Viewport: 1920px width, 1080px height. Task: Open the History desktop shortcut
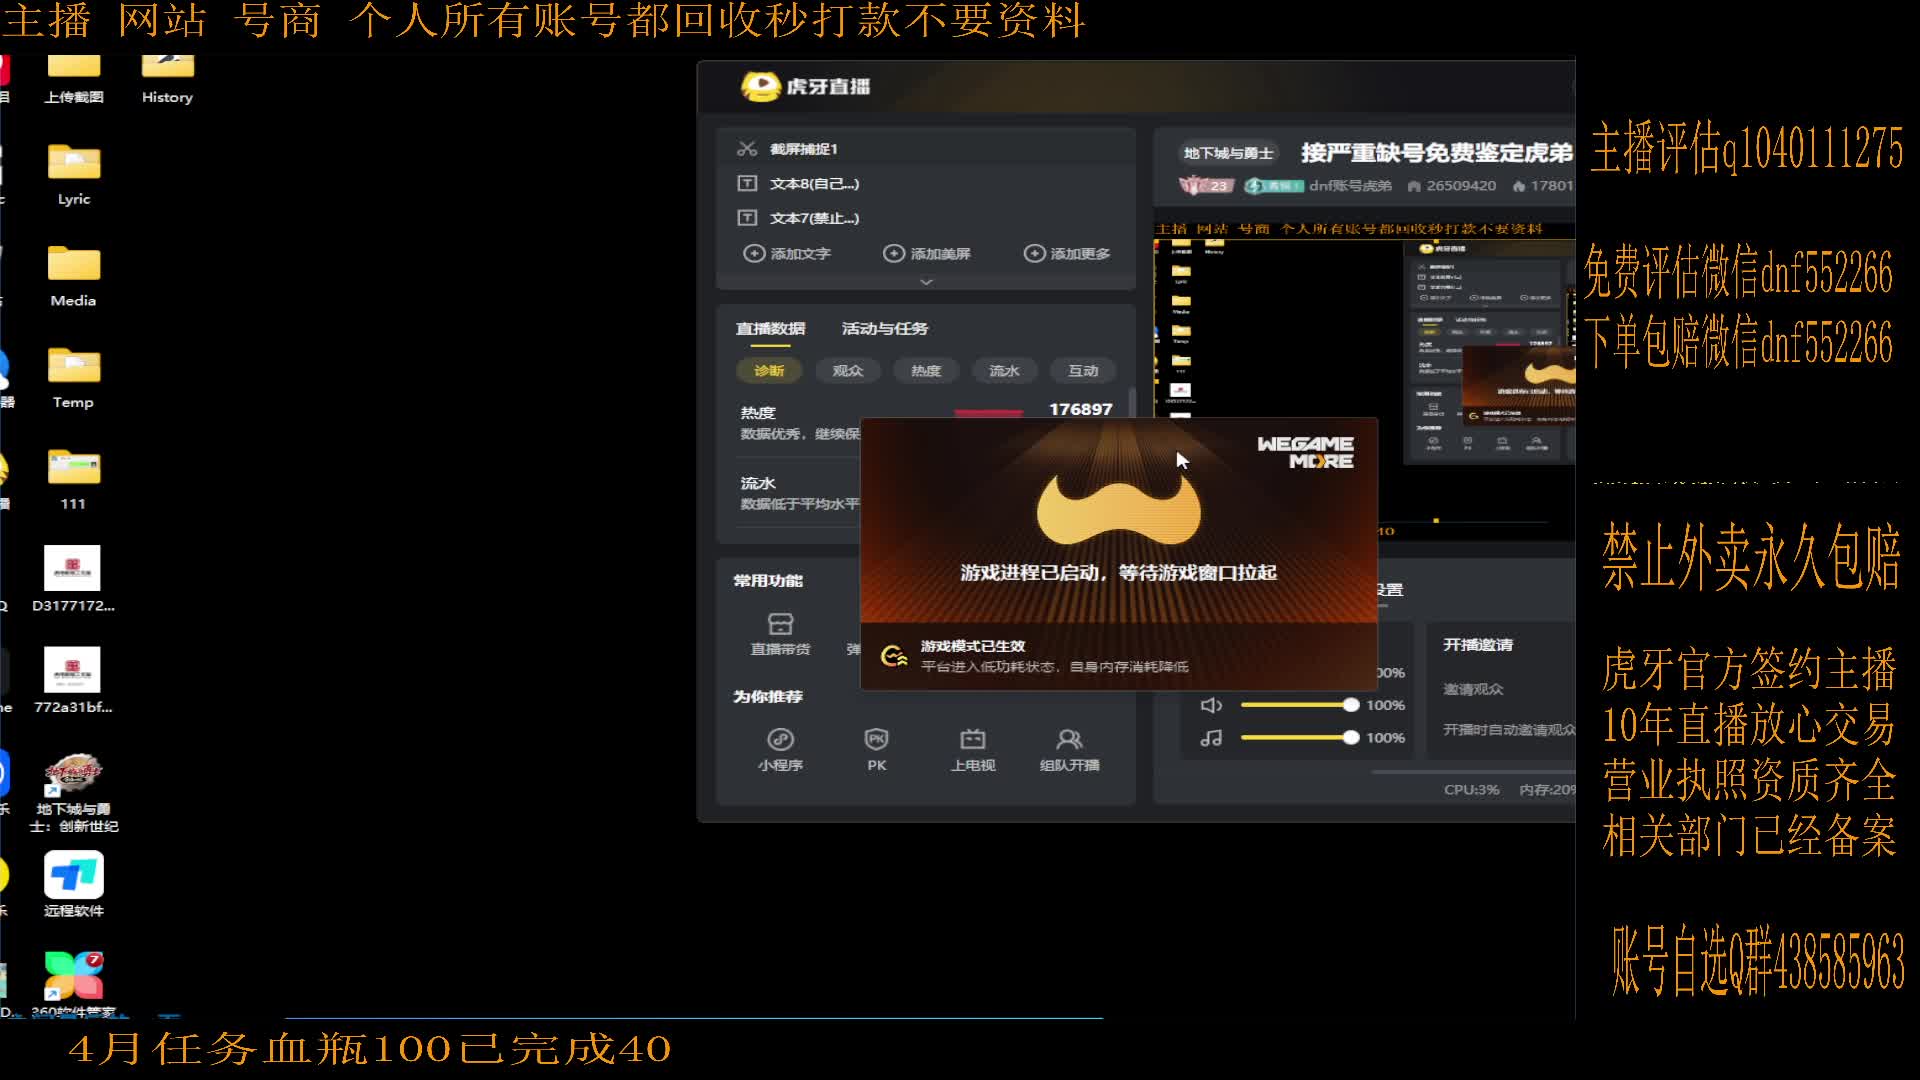(167, 78)
